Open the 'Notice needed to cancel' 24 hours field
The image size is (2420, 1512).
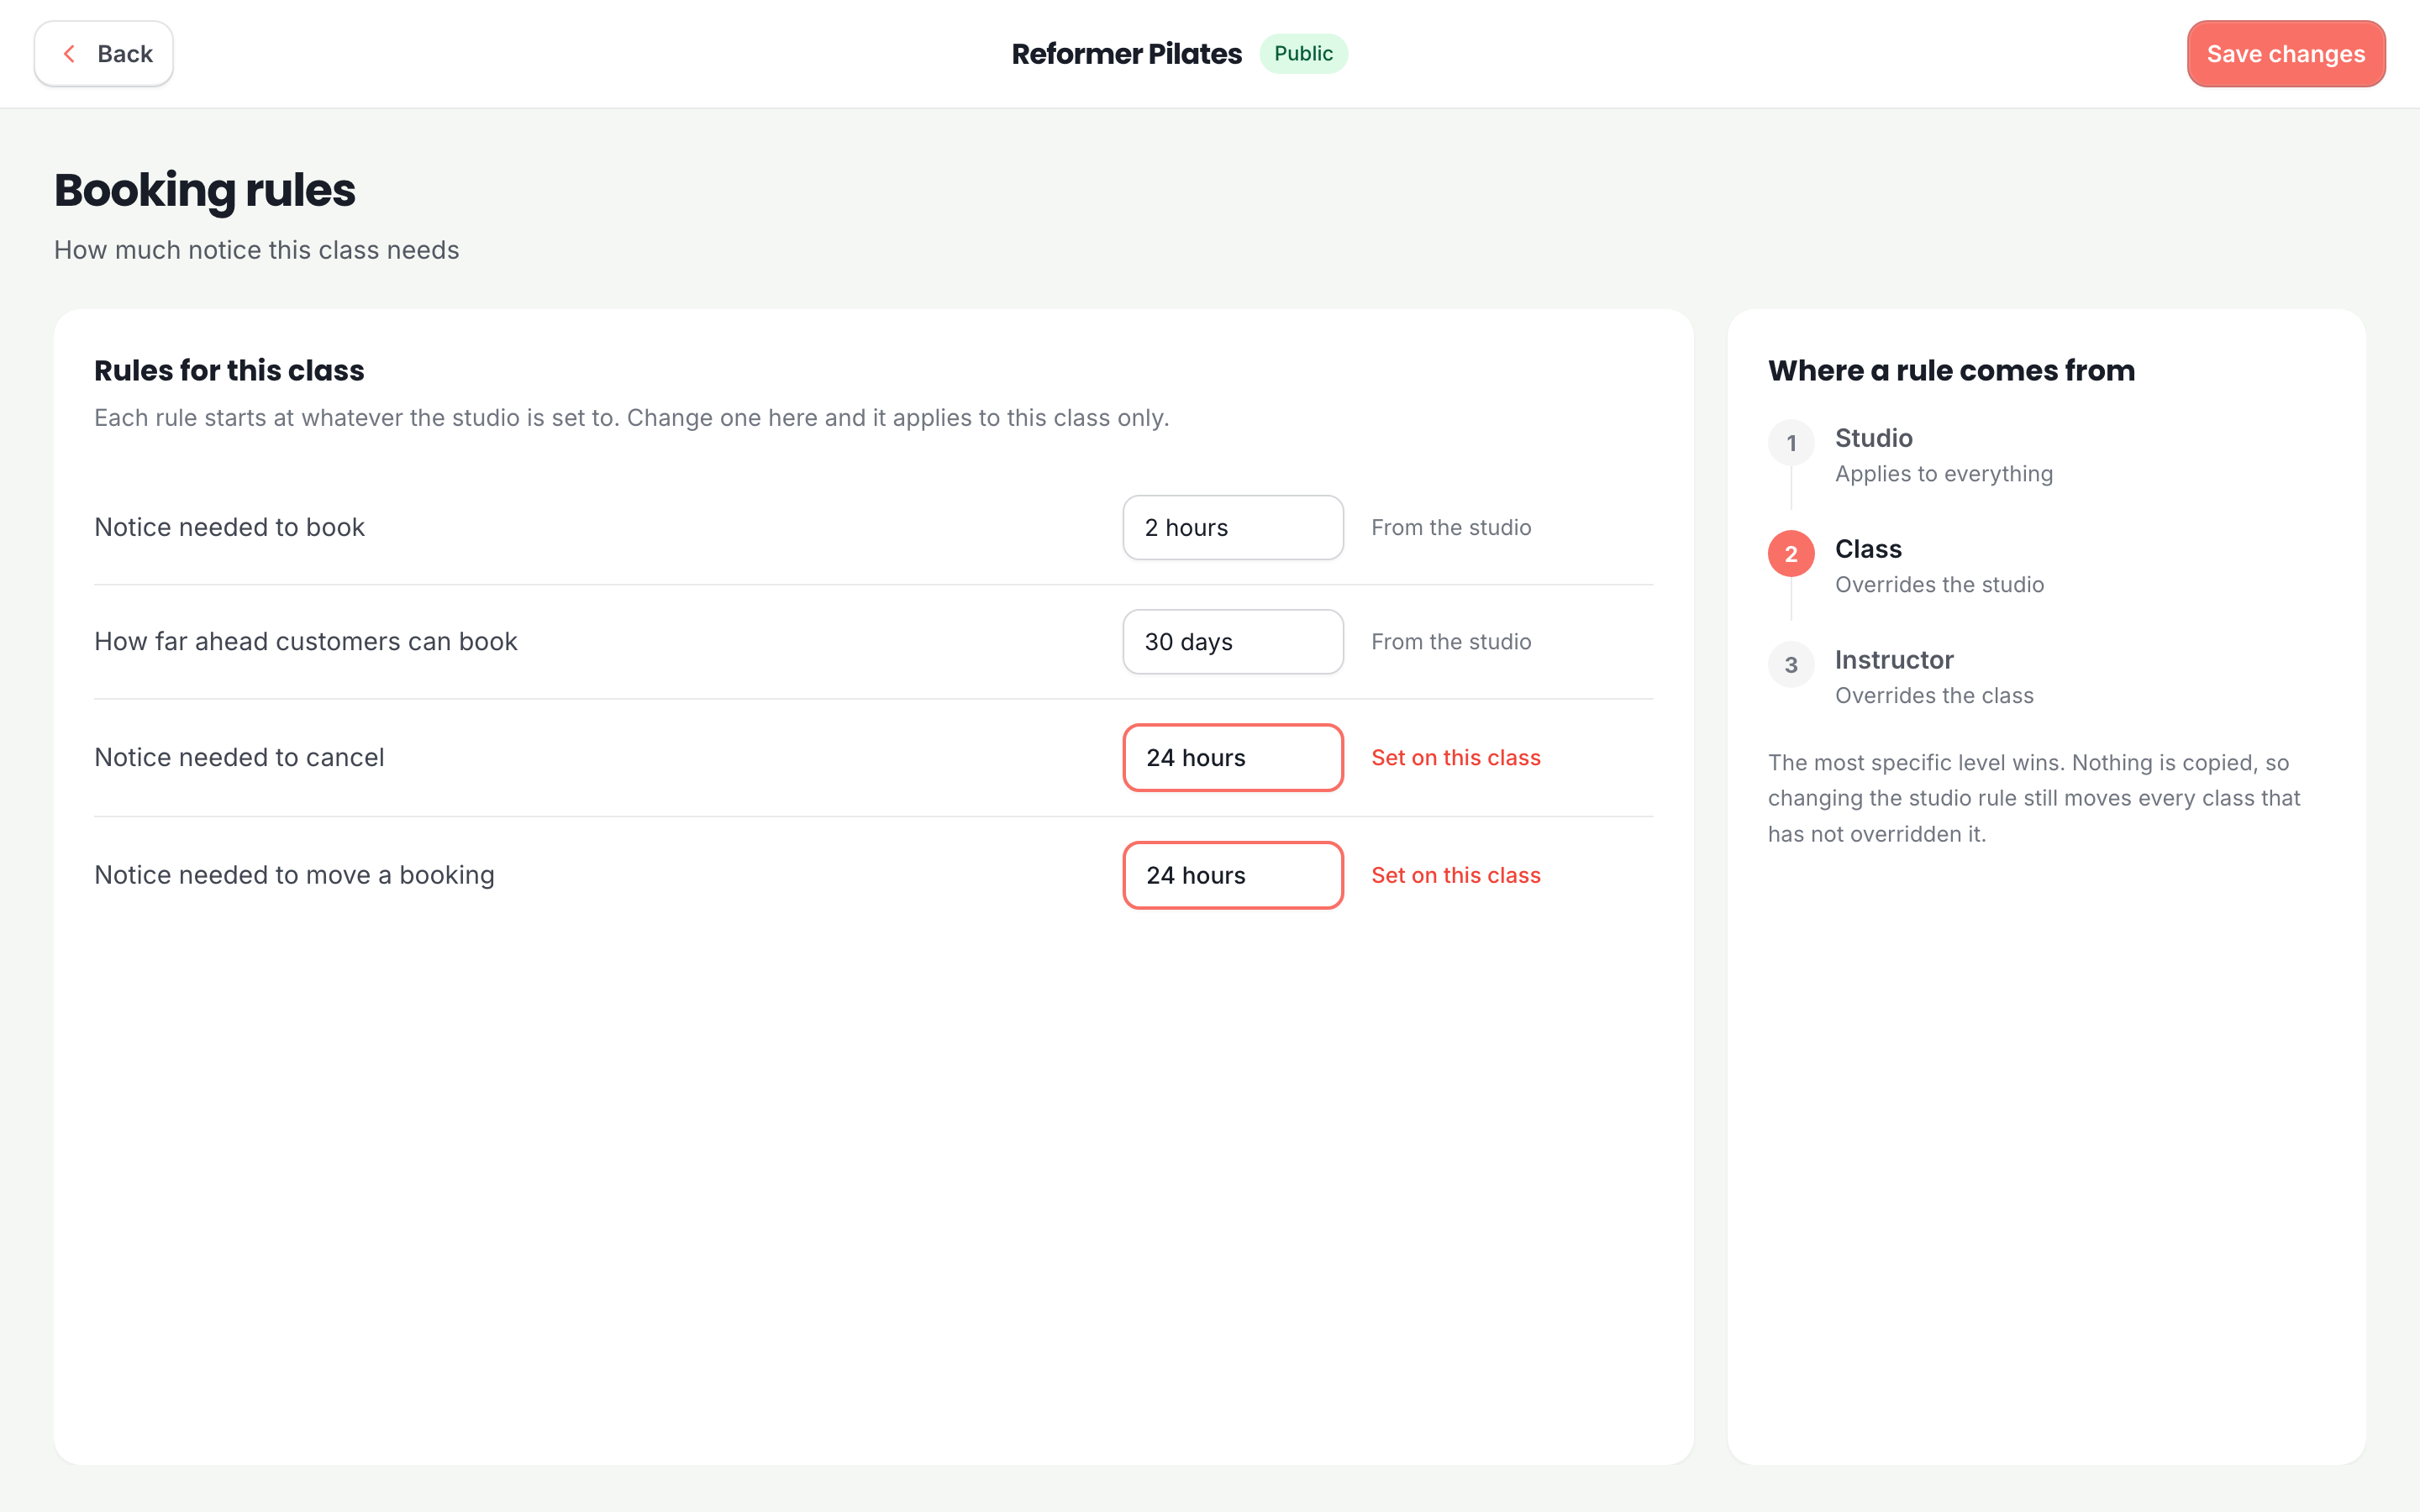(1232, 757)
